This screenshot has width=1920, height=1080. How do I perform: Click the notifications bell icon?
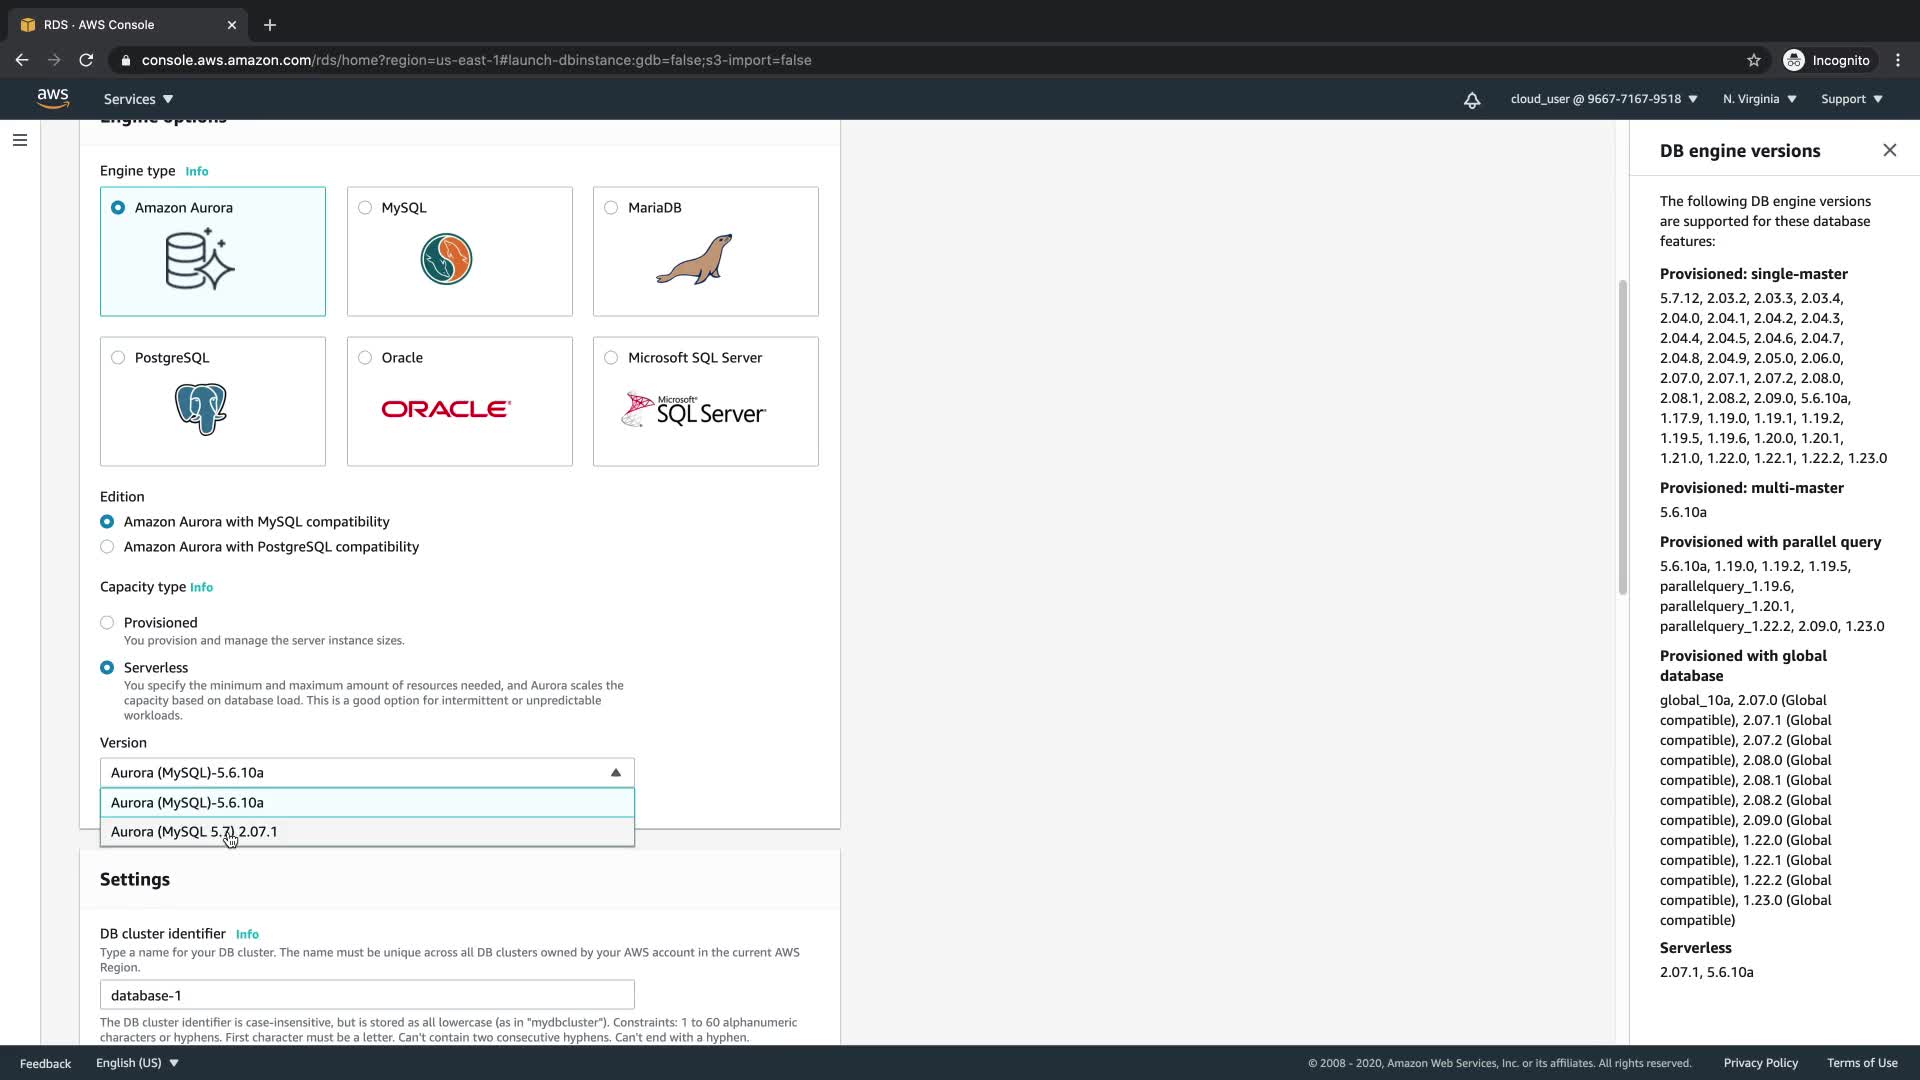(x=1472, y=100)
